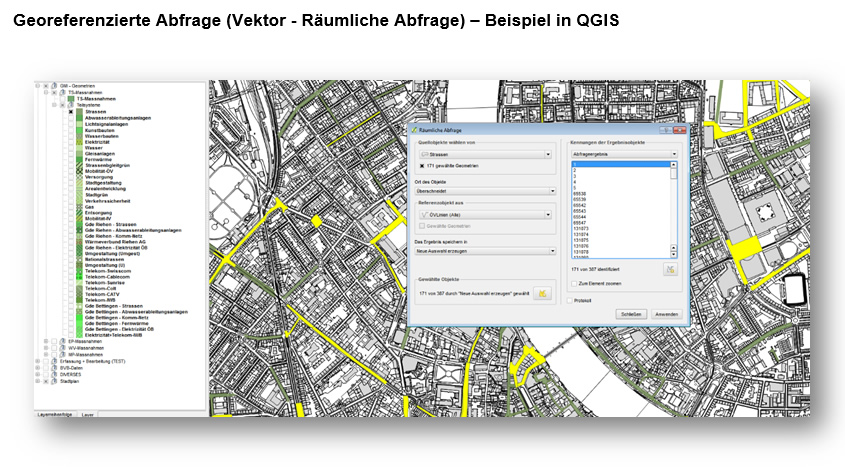Select the Gde Riehen - Komm-Netz layer row
The height and width of the screenshot is (467, 845).
tap(114, 236)
